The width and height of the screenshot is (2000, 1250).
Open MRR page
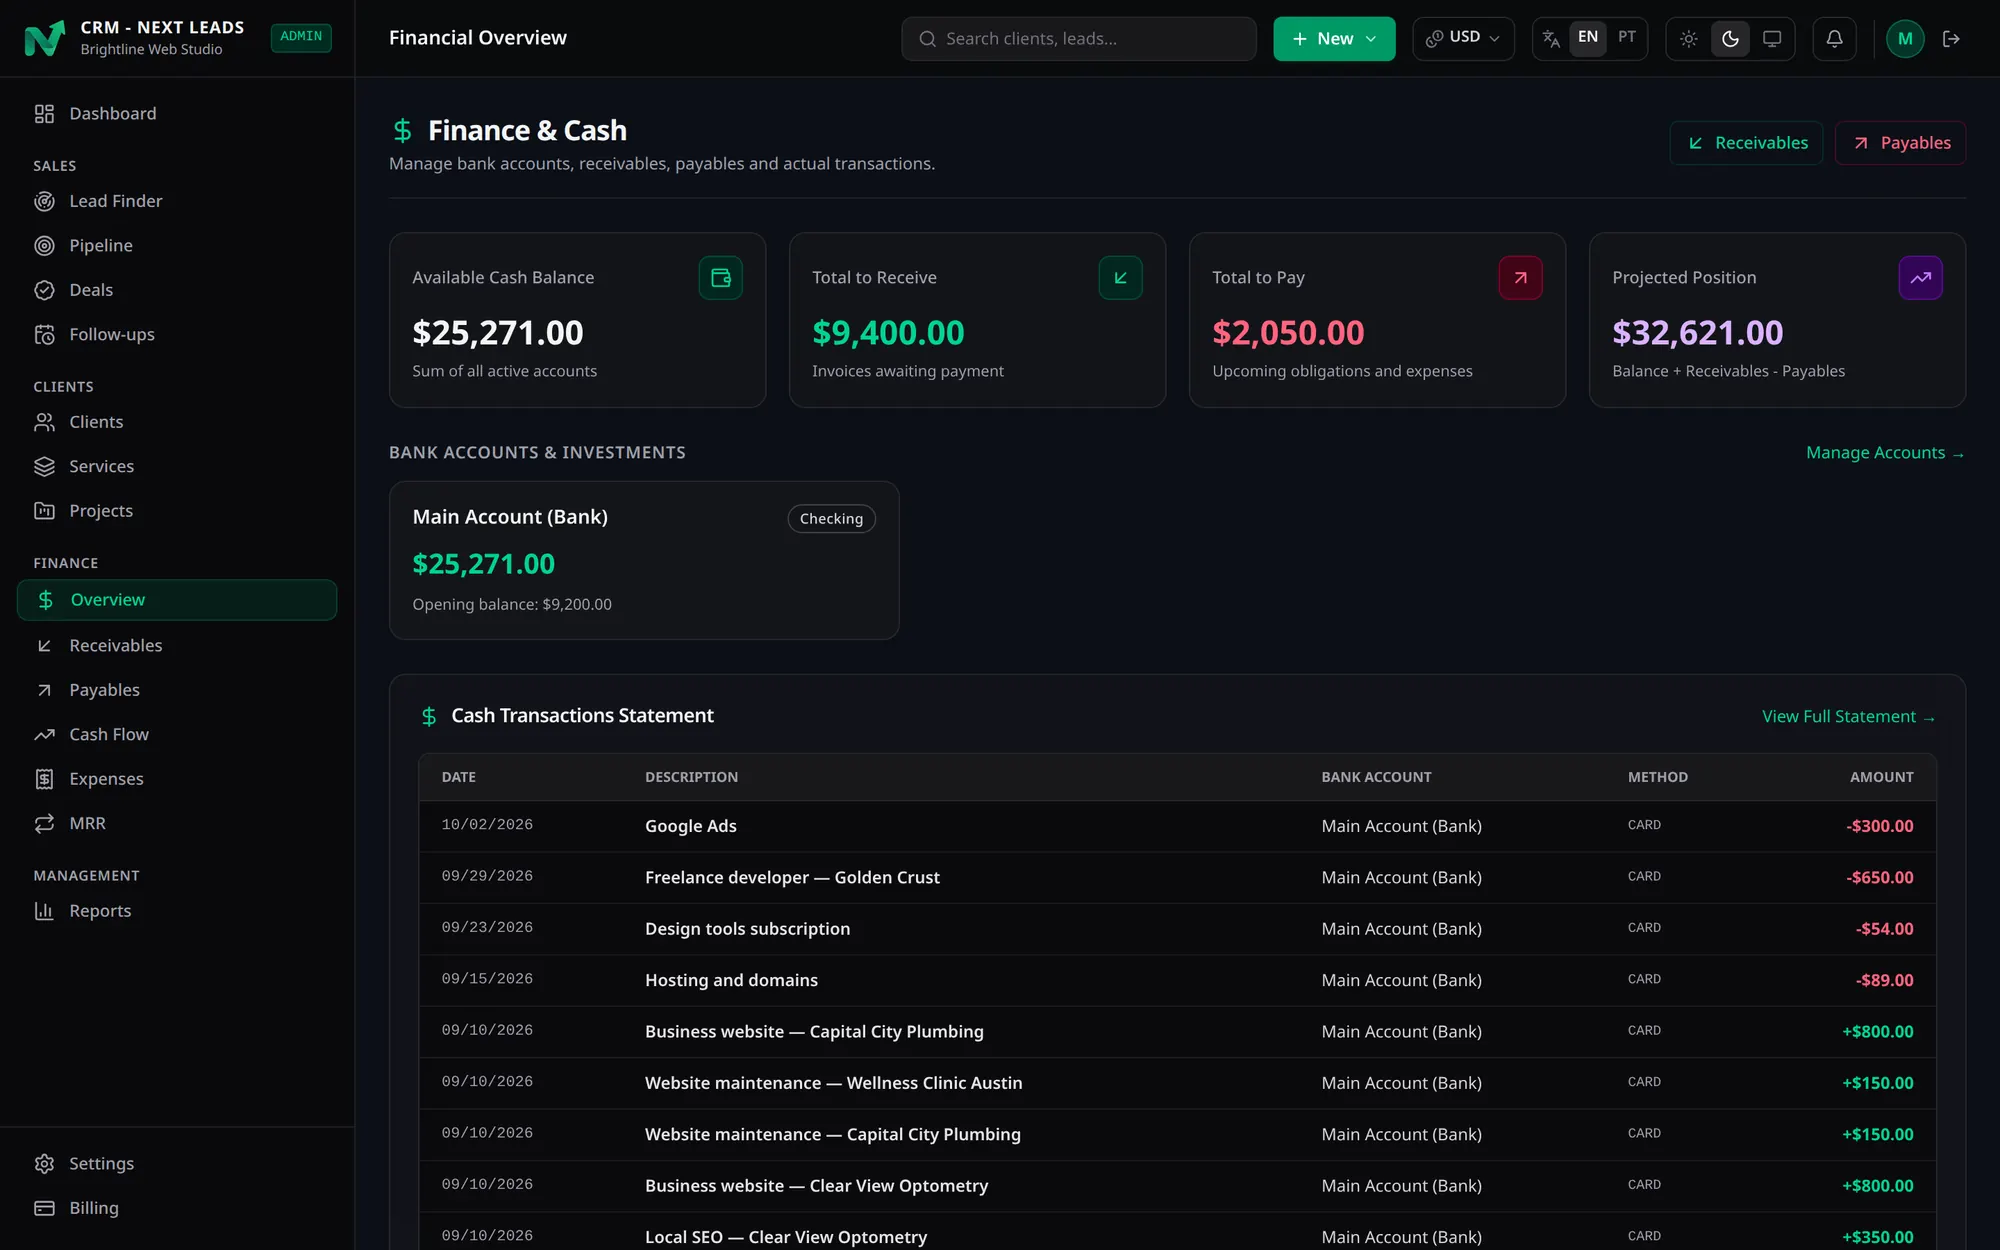(x=177, y=823)
